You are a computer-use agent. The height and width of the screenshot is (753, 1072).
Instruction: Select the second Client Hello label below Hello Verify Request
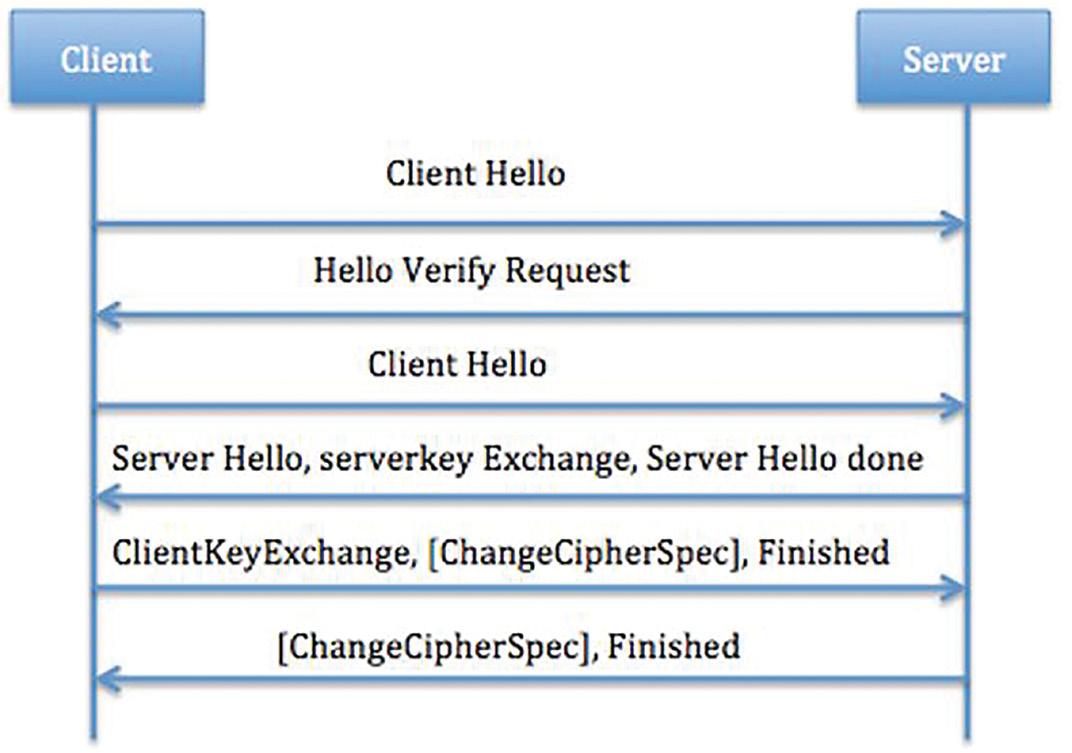pos(457,364)
